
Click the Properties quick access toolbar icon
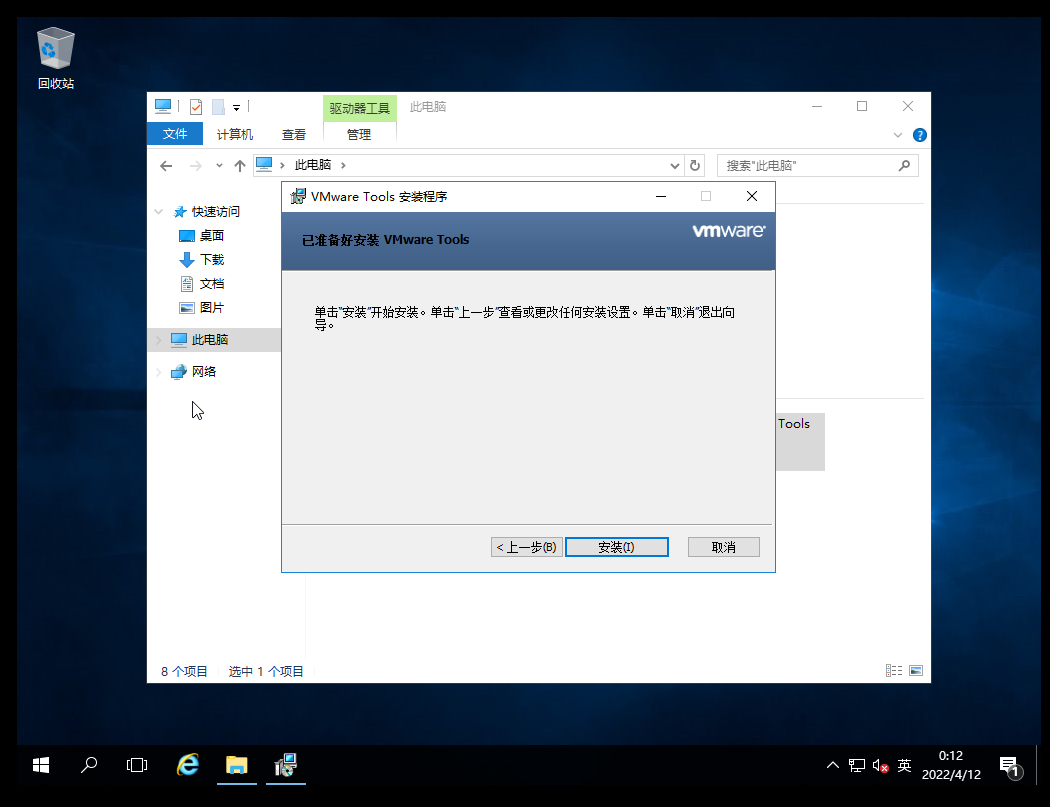196,106
